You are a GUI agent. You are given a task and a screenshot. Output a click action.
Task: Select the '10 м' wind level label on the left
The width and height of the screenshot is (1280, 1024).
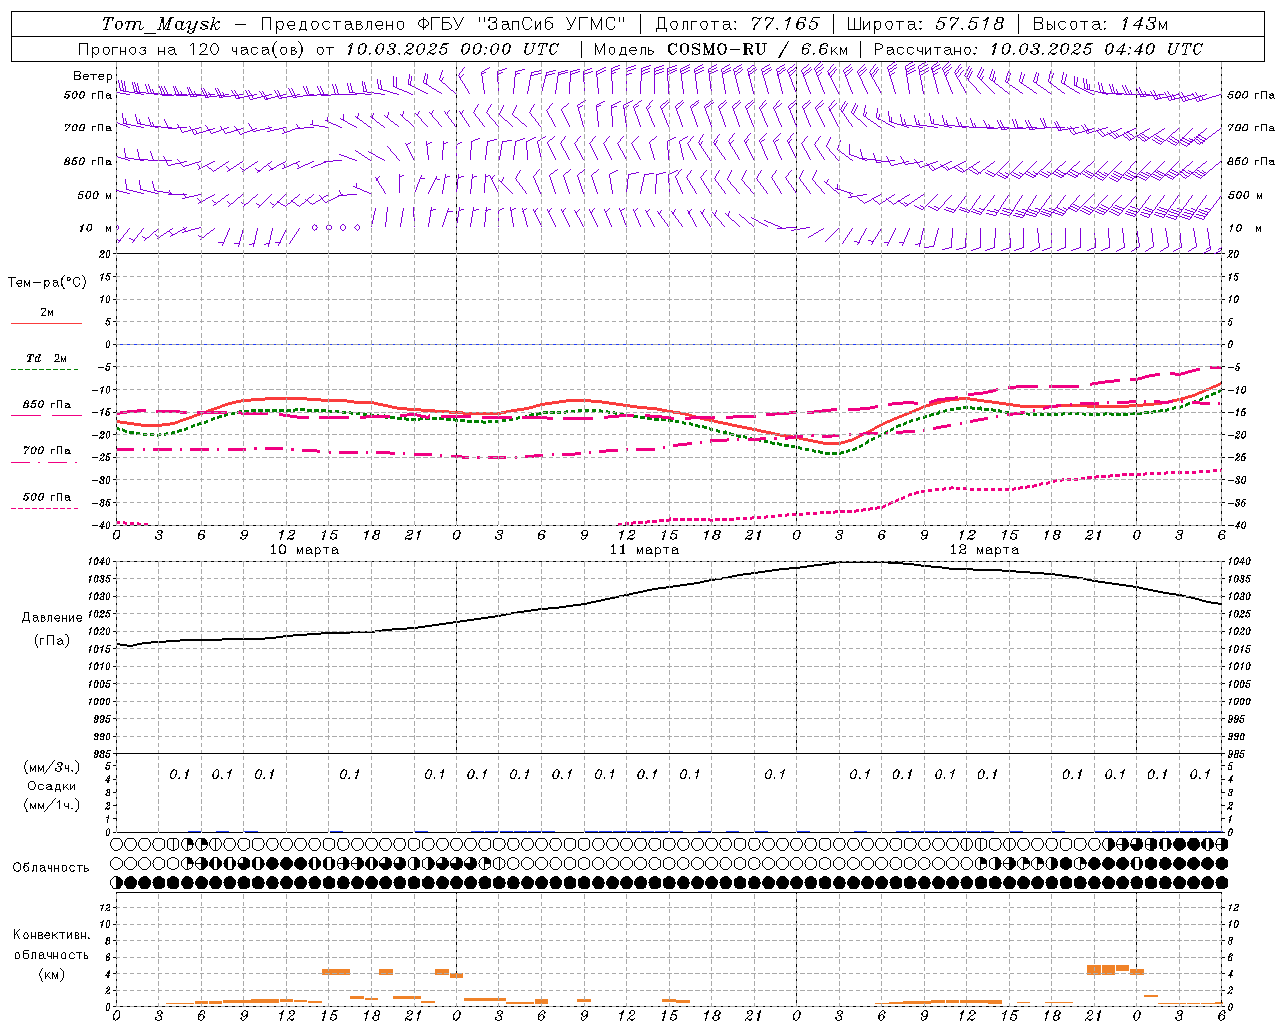click(x=96, y=228)
